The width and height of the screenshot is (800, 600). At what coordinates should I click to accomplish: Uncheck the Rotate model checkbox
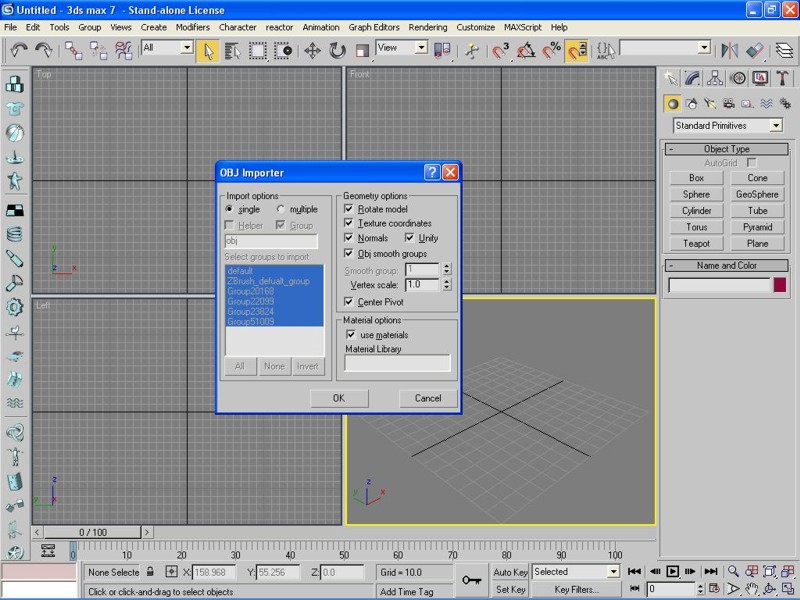(348, 209)
